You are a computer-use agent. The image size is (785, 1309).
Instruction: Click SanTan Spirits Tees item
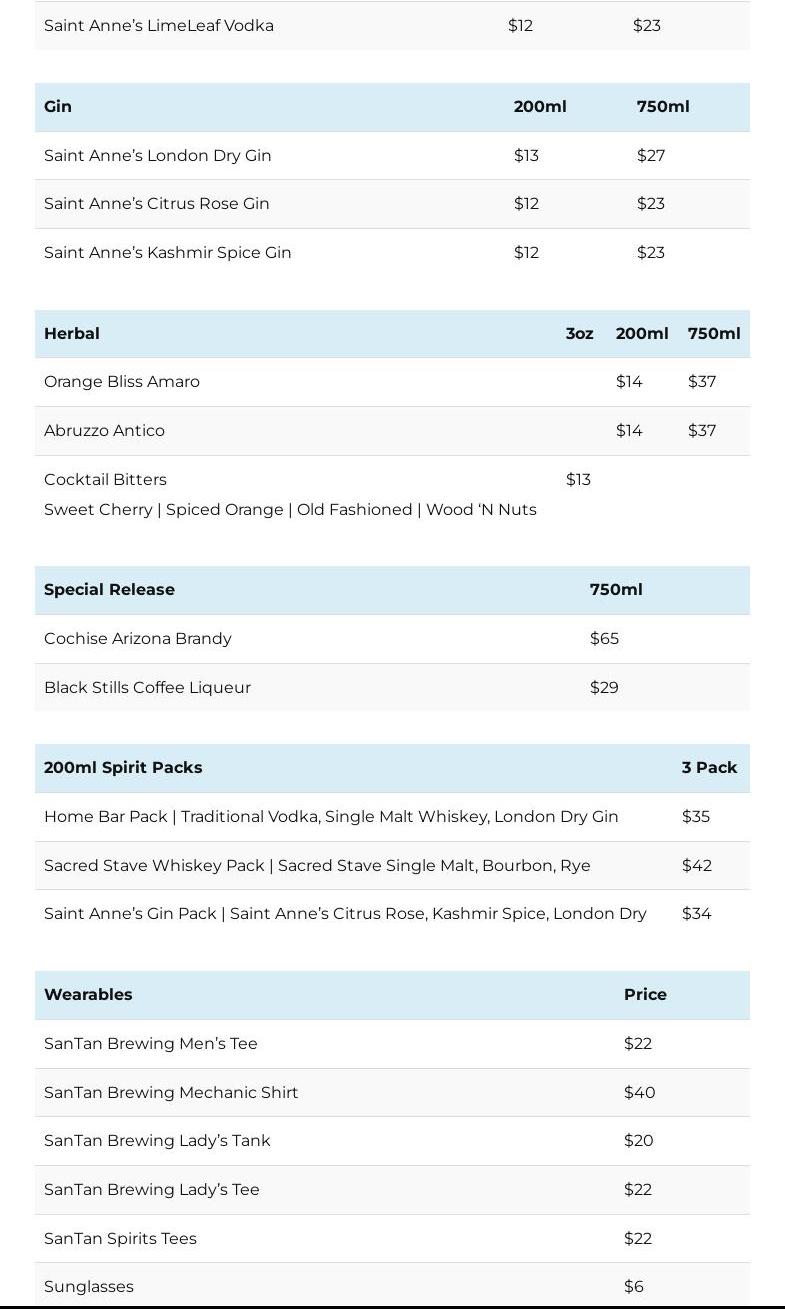pos(120,1239)
